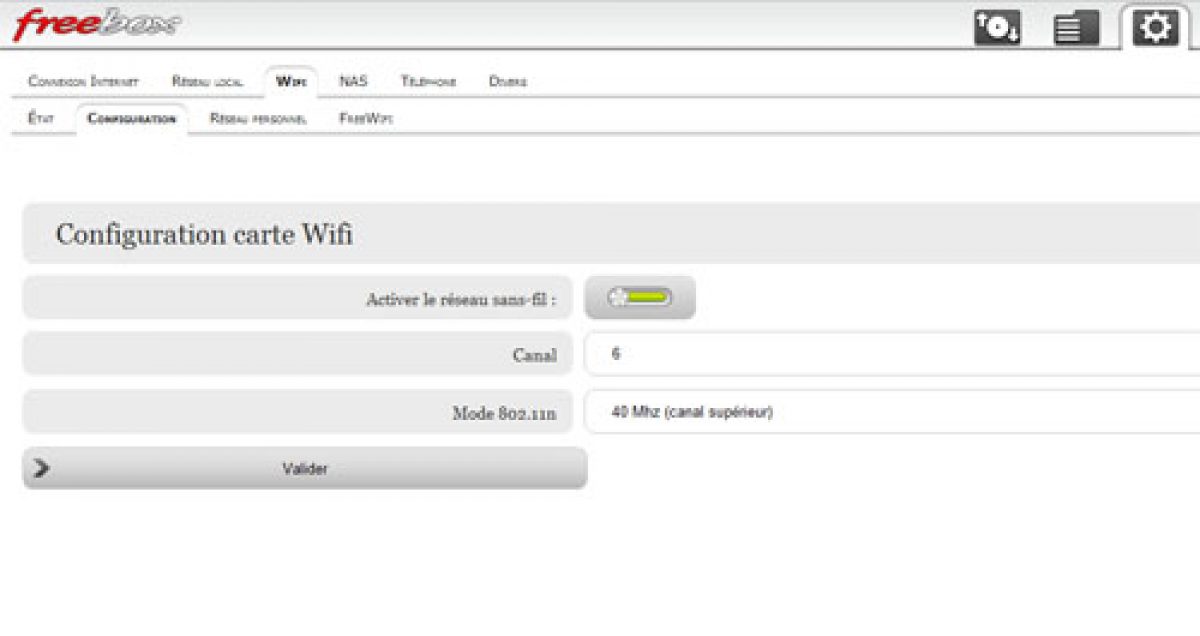
Task: Go to the NAS tab
Action: click(x=353, y=82)
